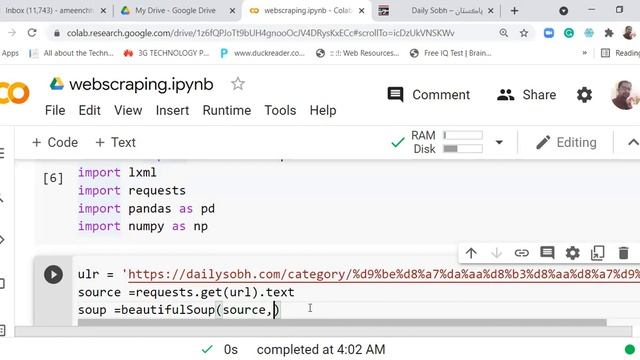Go forward in browser history
Screen dimensions: 640x360
(12, 33)
